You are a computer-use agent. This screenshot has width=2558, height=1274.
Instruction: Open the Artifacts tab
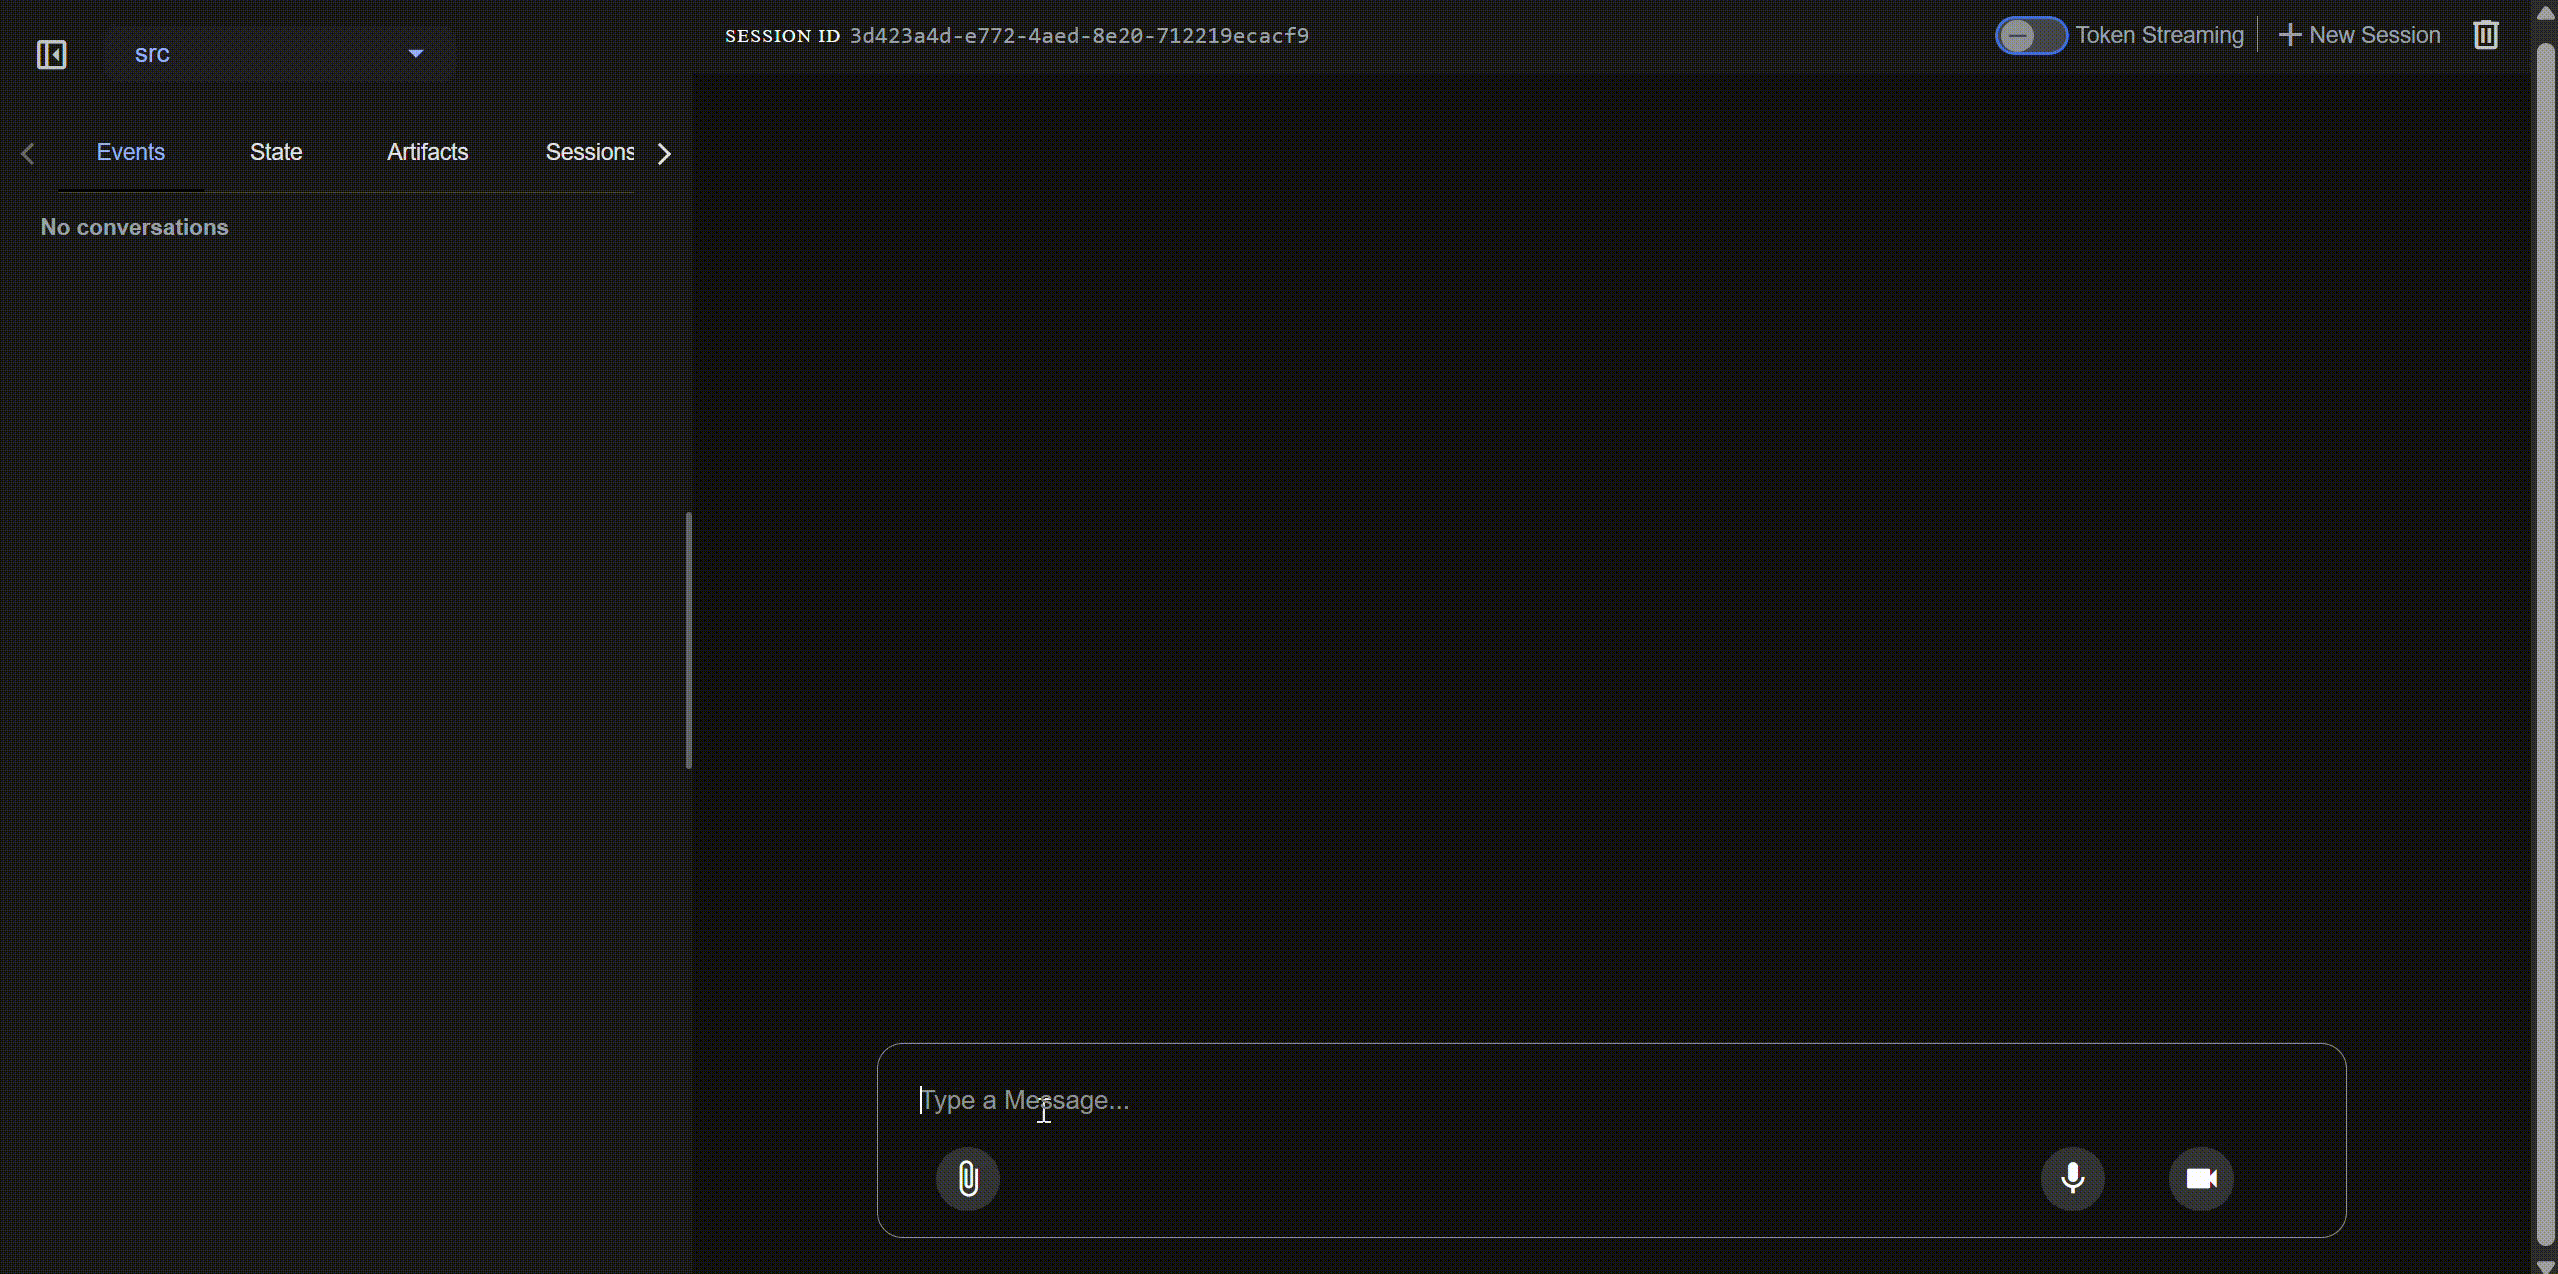(x=426, y=152)
